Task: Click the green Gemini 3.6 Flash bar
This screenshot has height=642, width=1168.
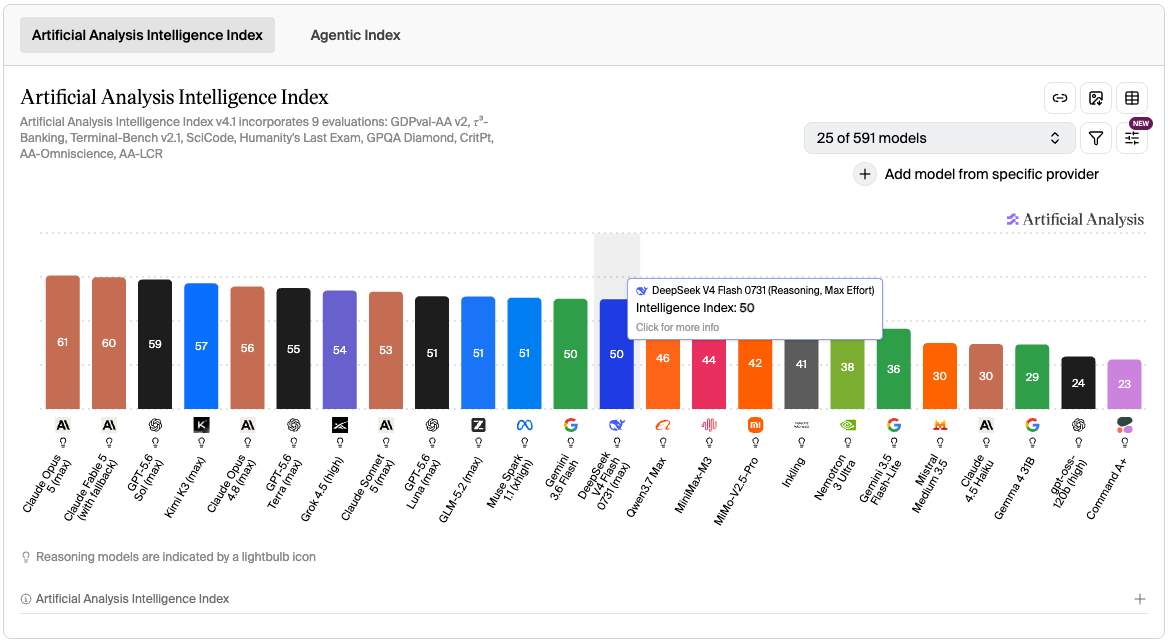Action: (x=571, y=354)
